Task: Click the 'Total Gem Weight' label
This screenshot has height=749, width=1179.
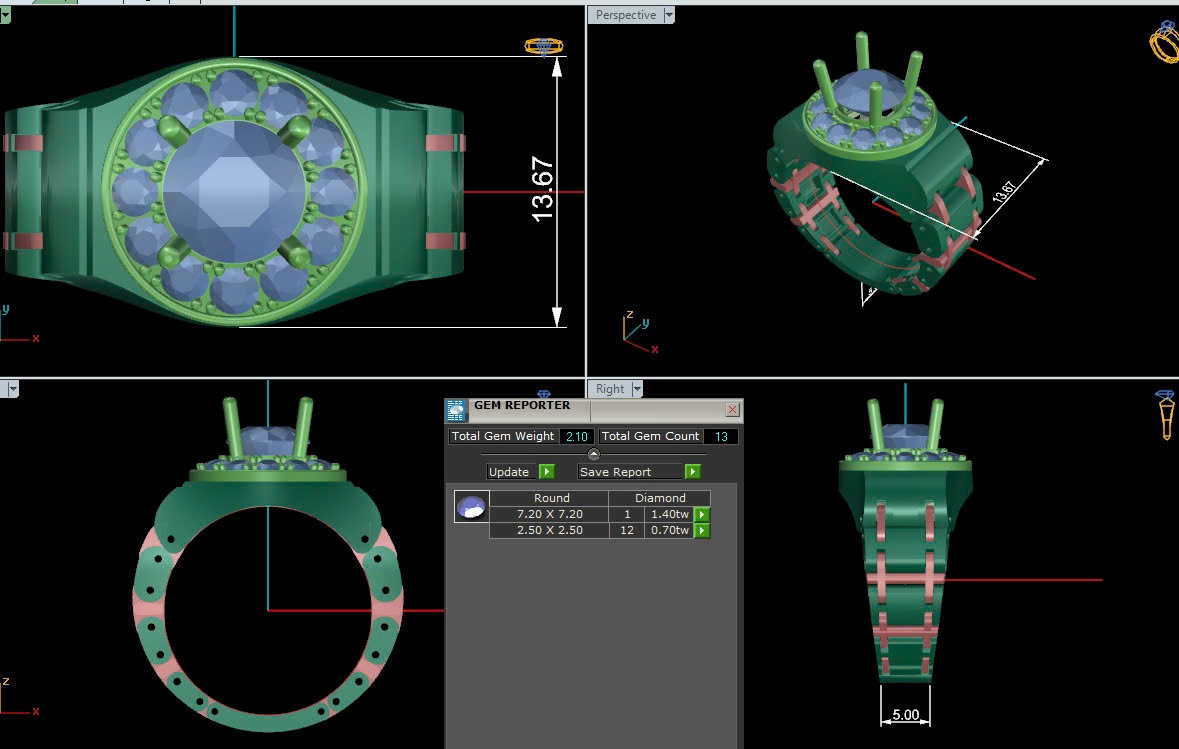Action: (x=502, y=436)
